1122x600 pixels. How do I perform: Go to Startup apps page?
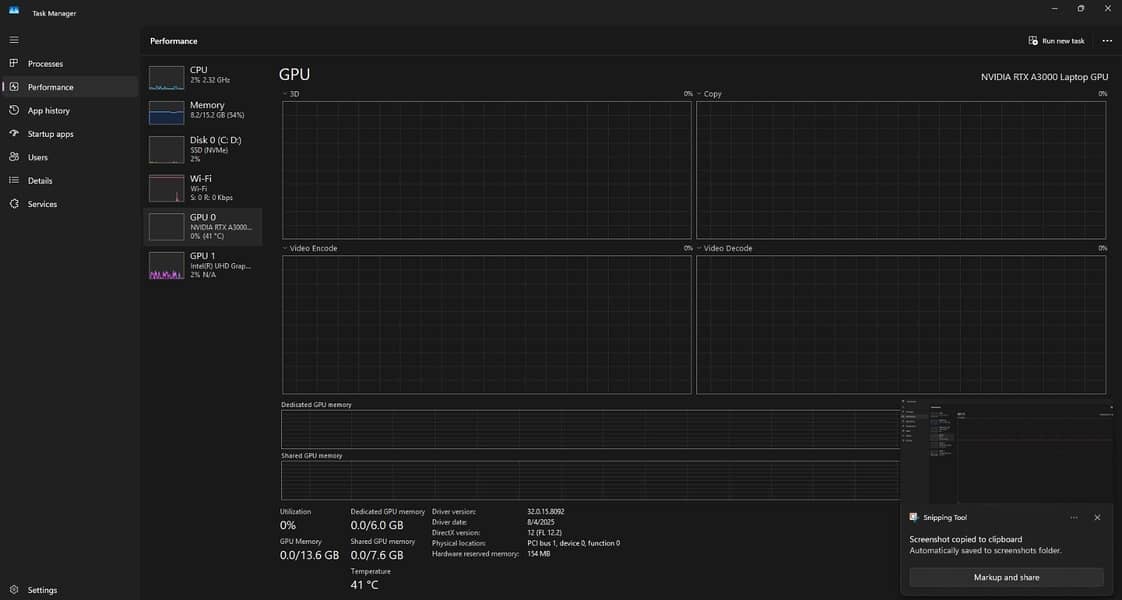tap(51, 134)
